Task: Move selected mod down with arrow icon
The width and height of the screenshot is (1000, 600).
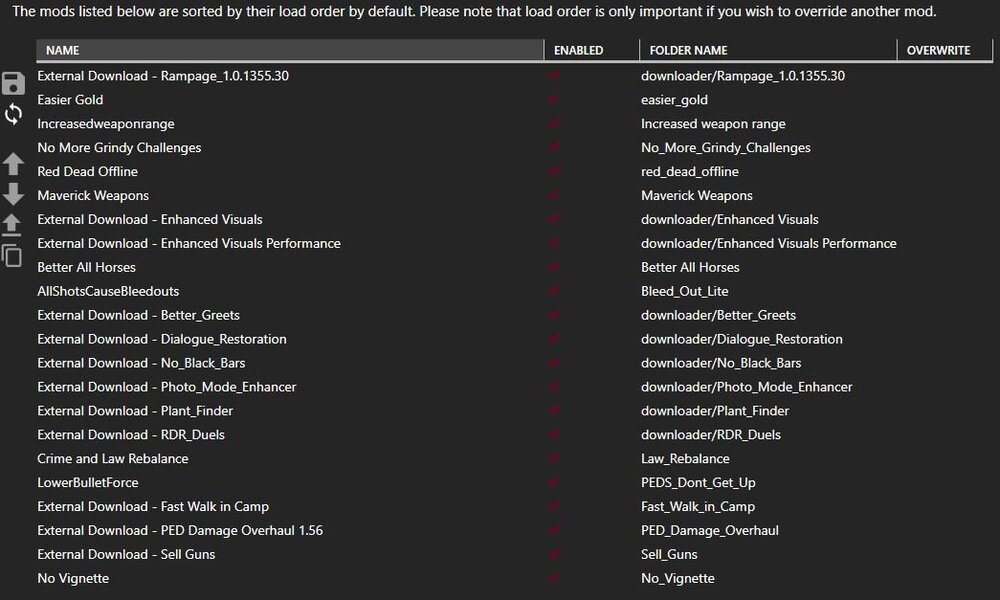Action: point(14,194)
